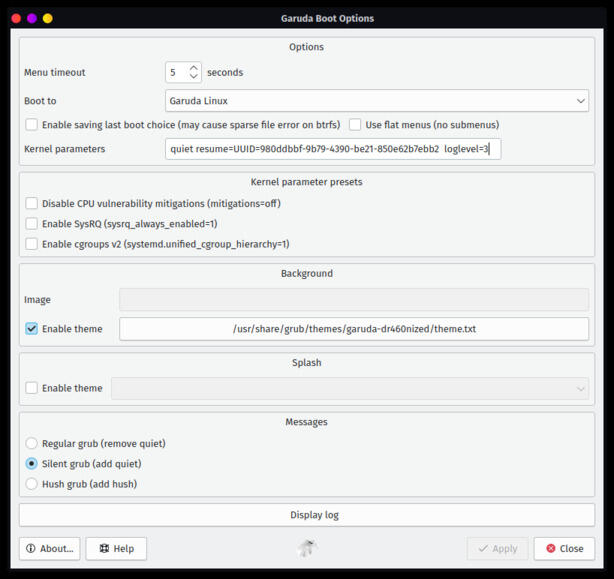Increase Menu timeout with up arrow

(x=193, y=68)
